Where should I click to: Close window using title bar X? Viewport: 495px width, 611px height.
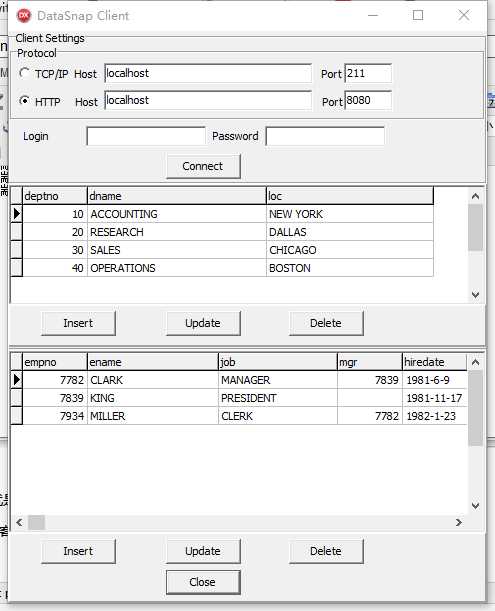[x=464, y=15]
